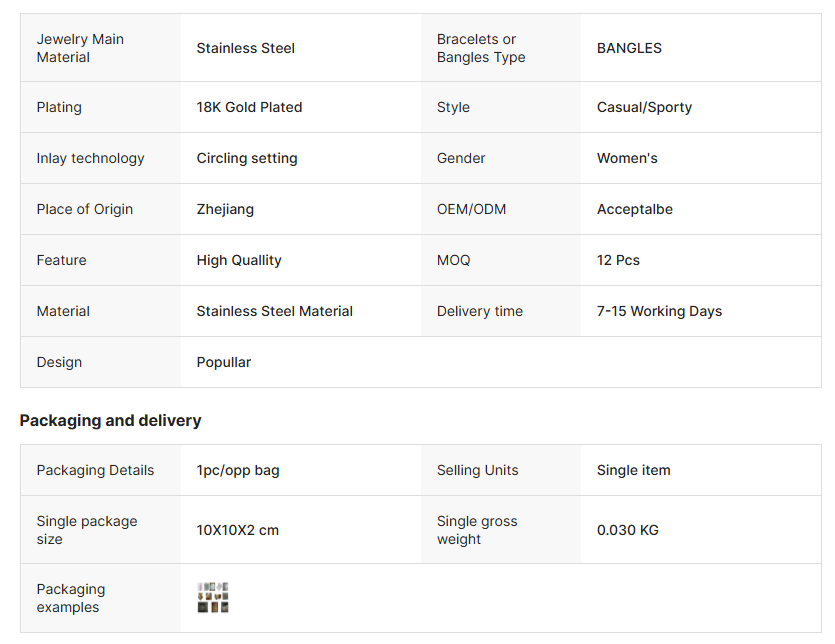
Task: Click the Women's gender value
Action: [627, 158]
